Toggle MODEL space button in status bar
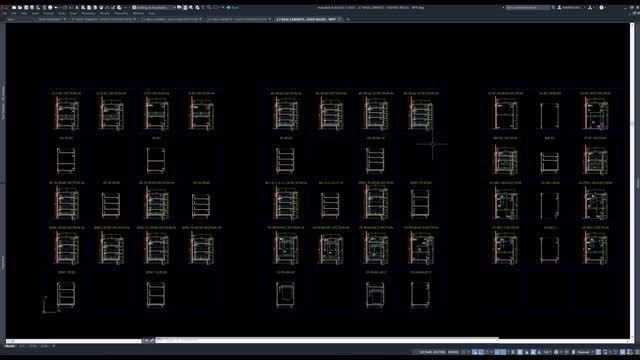Screen dimensions: 640x360 pyautogui.click(x=453, y=352)
